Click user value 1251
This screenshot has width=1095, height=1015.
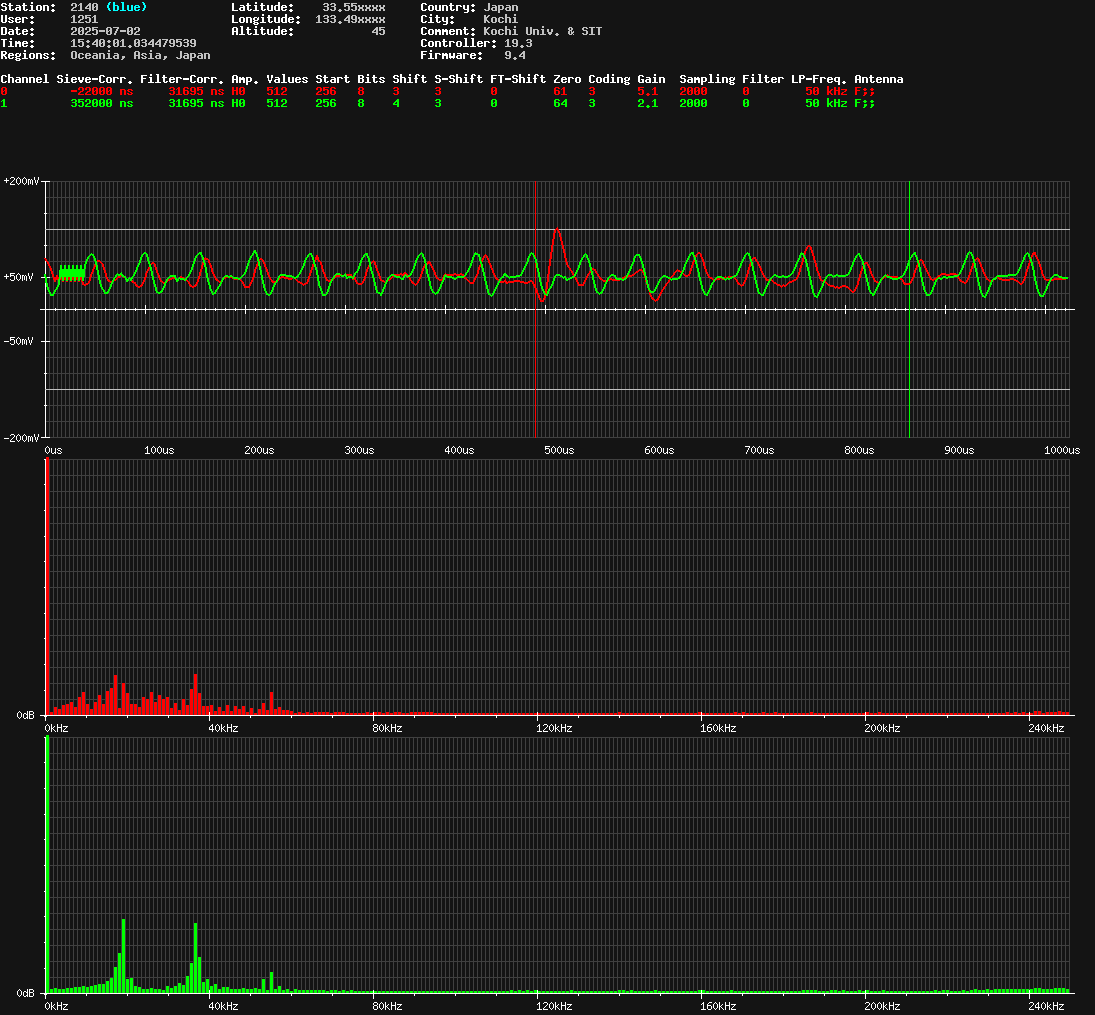(84, 19)
